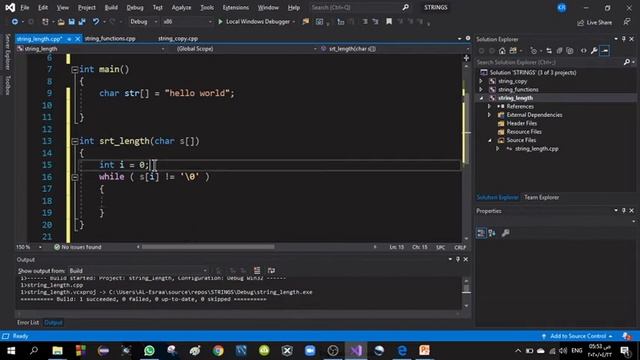The image size is (640, 360).
Task: Open the Extensions menu
Action: click(236, 7)
